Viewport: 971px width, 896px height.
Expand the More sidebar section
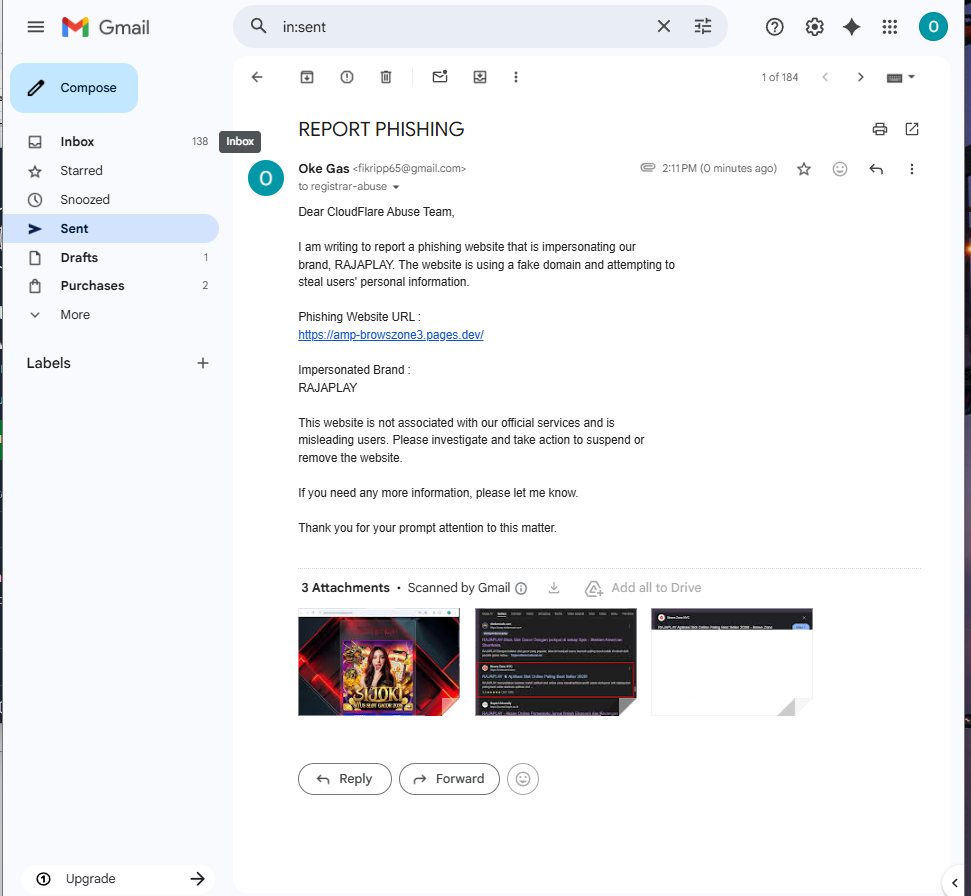[110, 315]
